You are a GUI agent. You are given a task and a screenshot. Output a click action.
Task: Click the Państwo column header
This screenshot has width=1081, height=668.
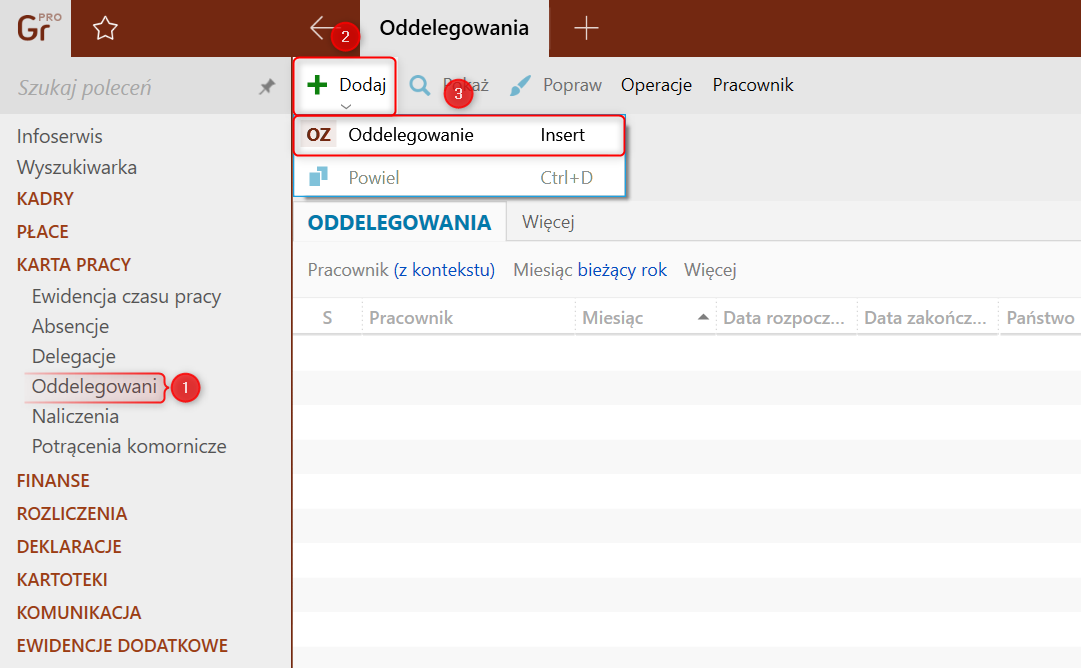[1040, 318]
